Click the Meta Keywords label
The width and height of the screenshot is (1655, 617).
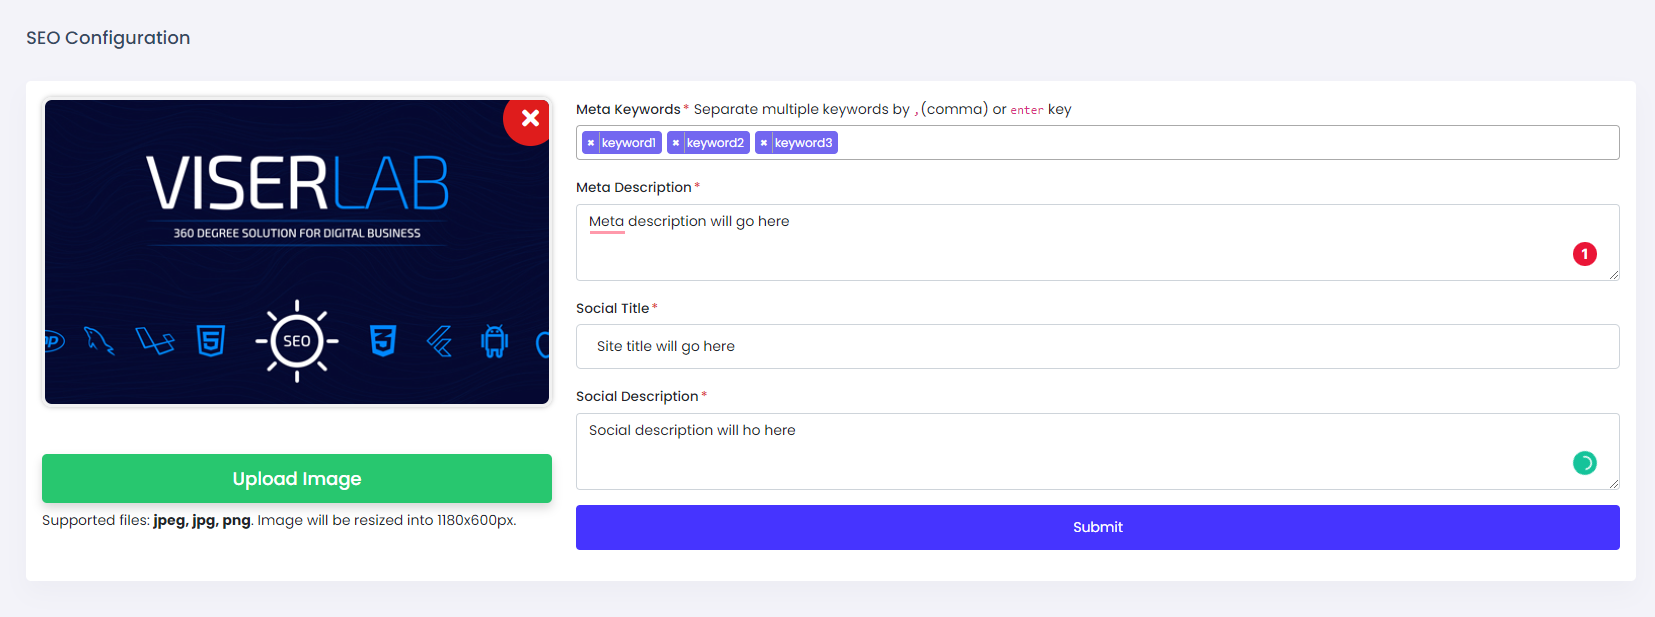click(628, 109)
